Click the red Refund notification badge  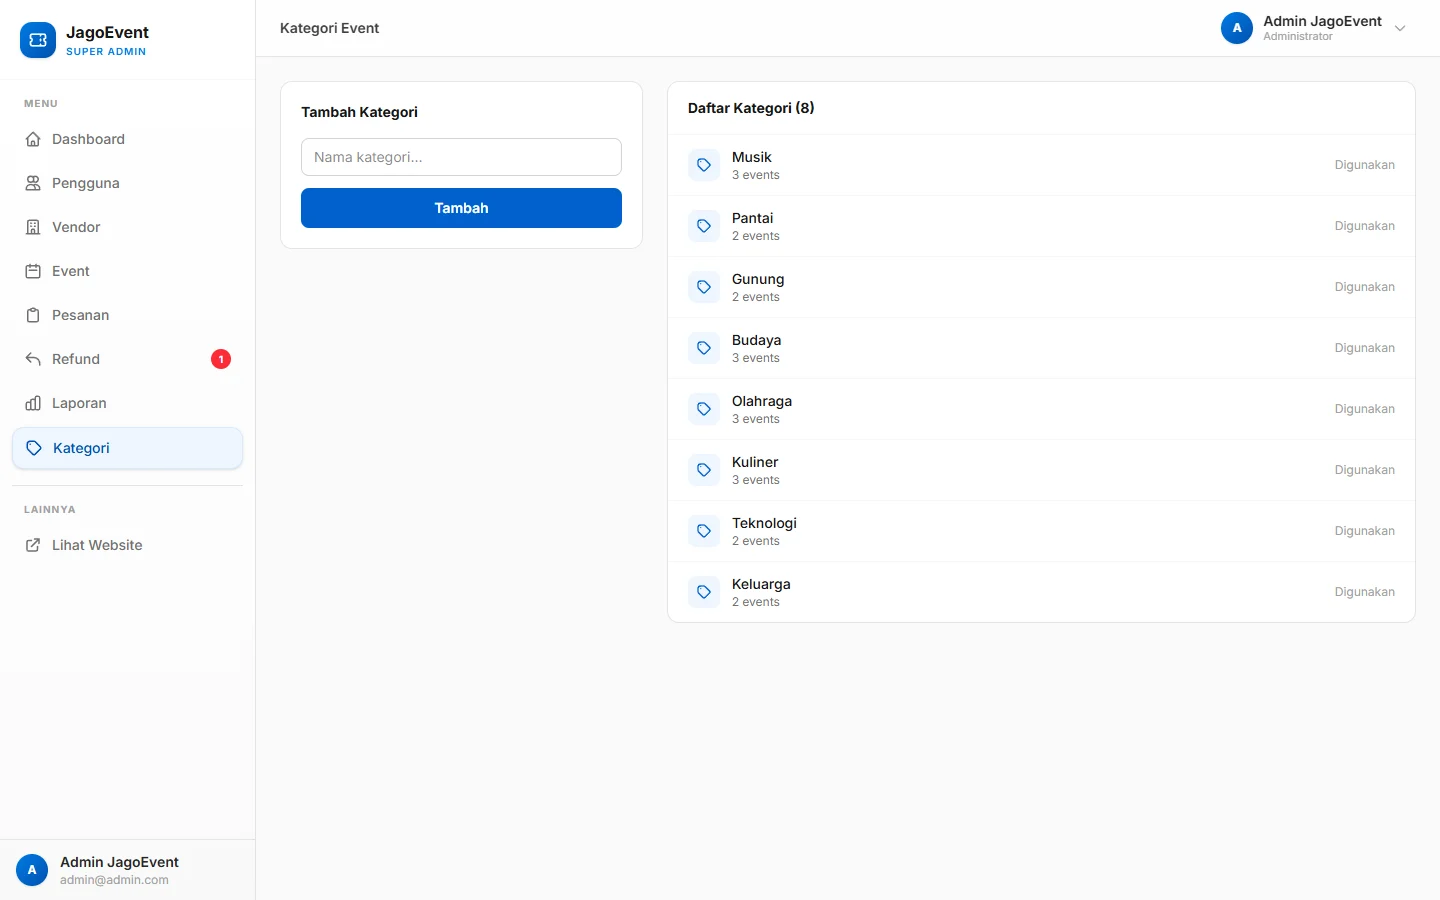pyautogui.click(x=221, y=359)
